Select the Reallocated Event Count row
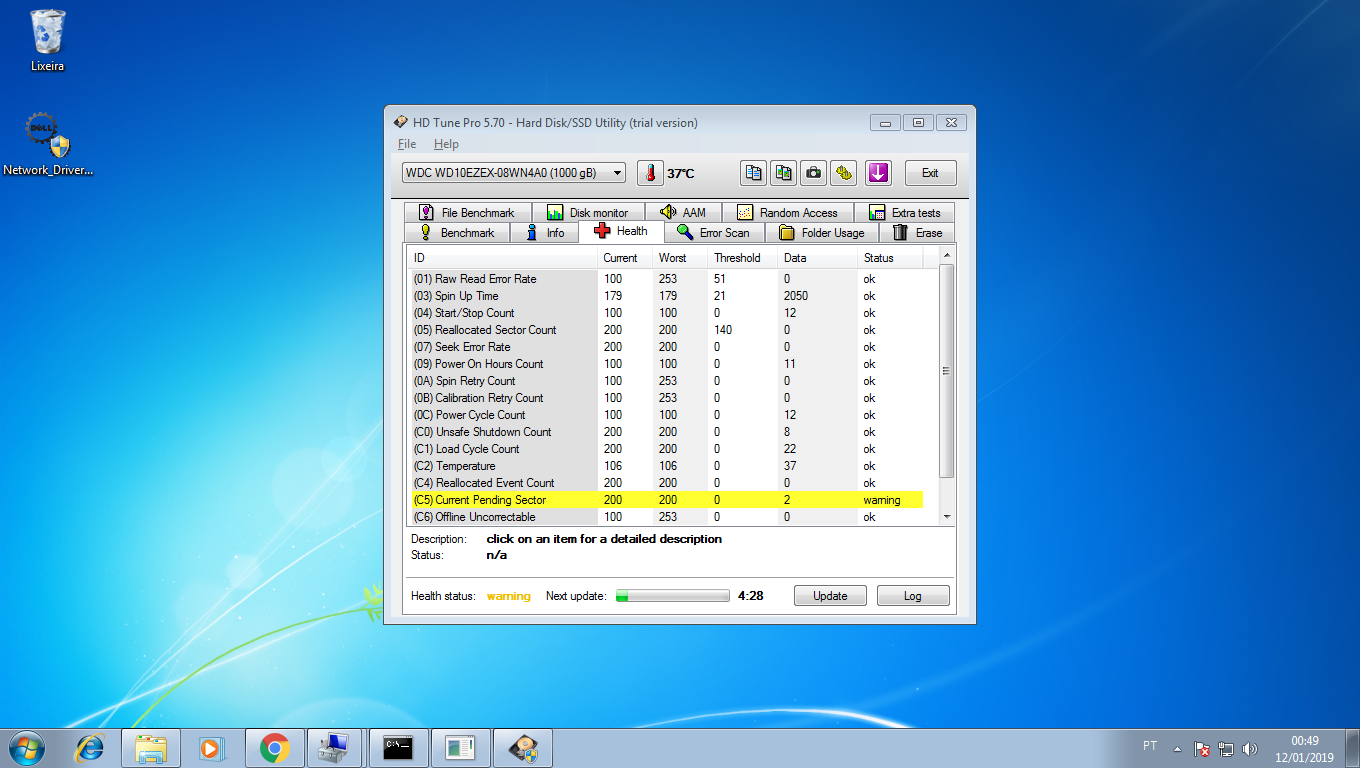The height and width of the screenshot is (768, 1360). point(667,483)
